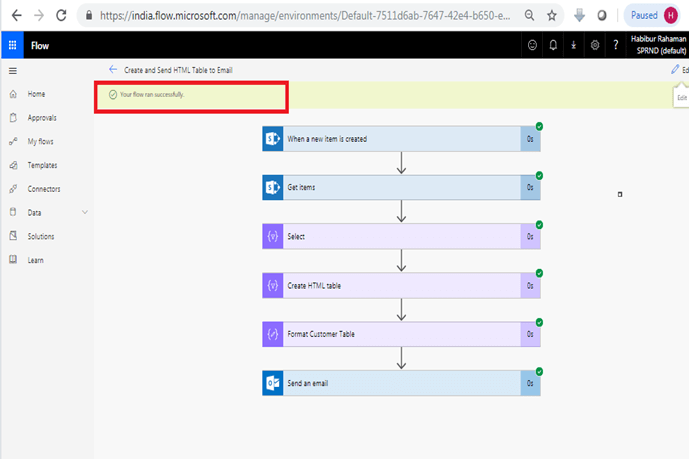
Task: Click the settings gear icon in header
Action: [x=595, y=45]
